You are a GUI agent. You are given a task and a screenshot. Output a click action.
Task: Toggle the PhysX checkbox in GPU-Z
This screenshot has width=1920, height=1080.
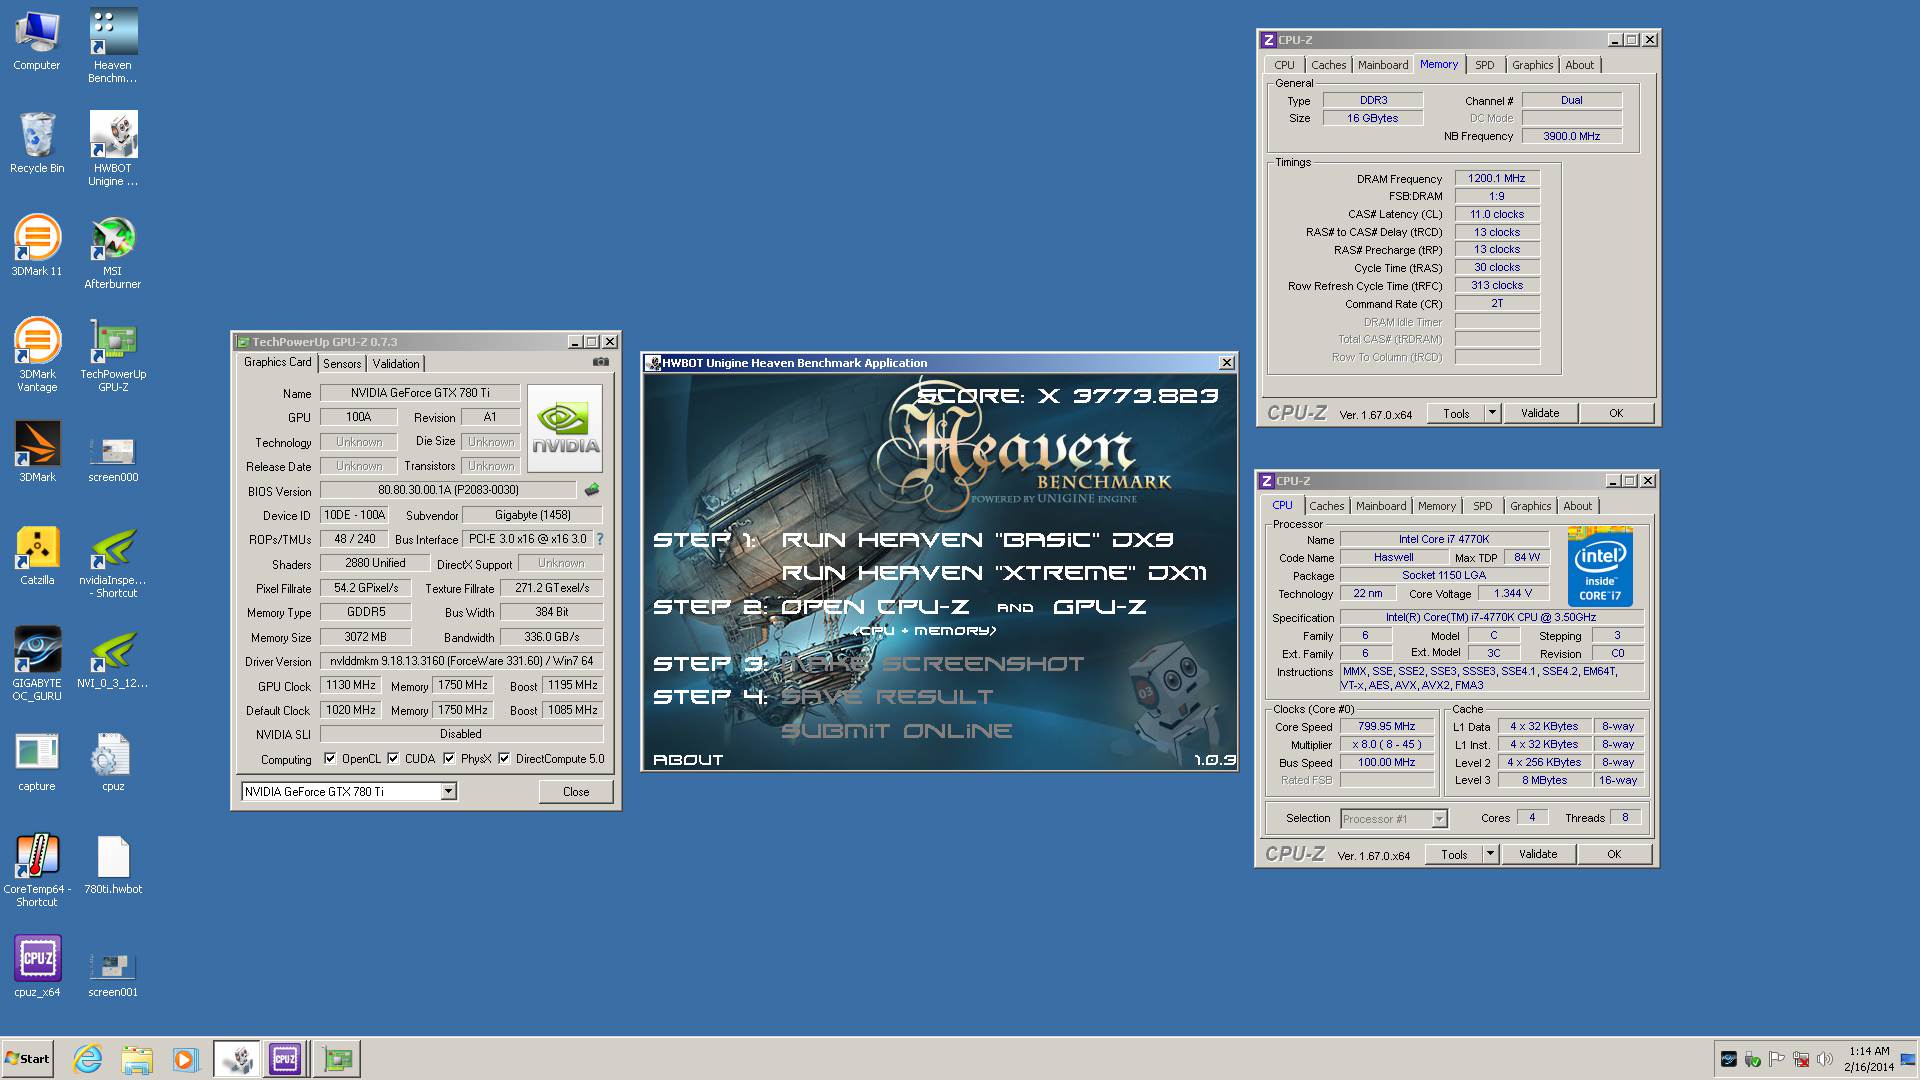(x=449, y=759)
